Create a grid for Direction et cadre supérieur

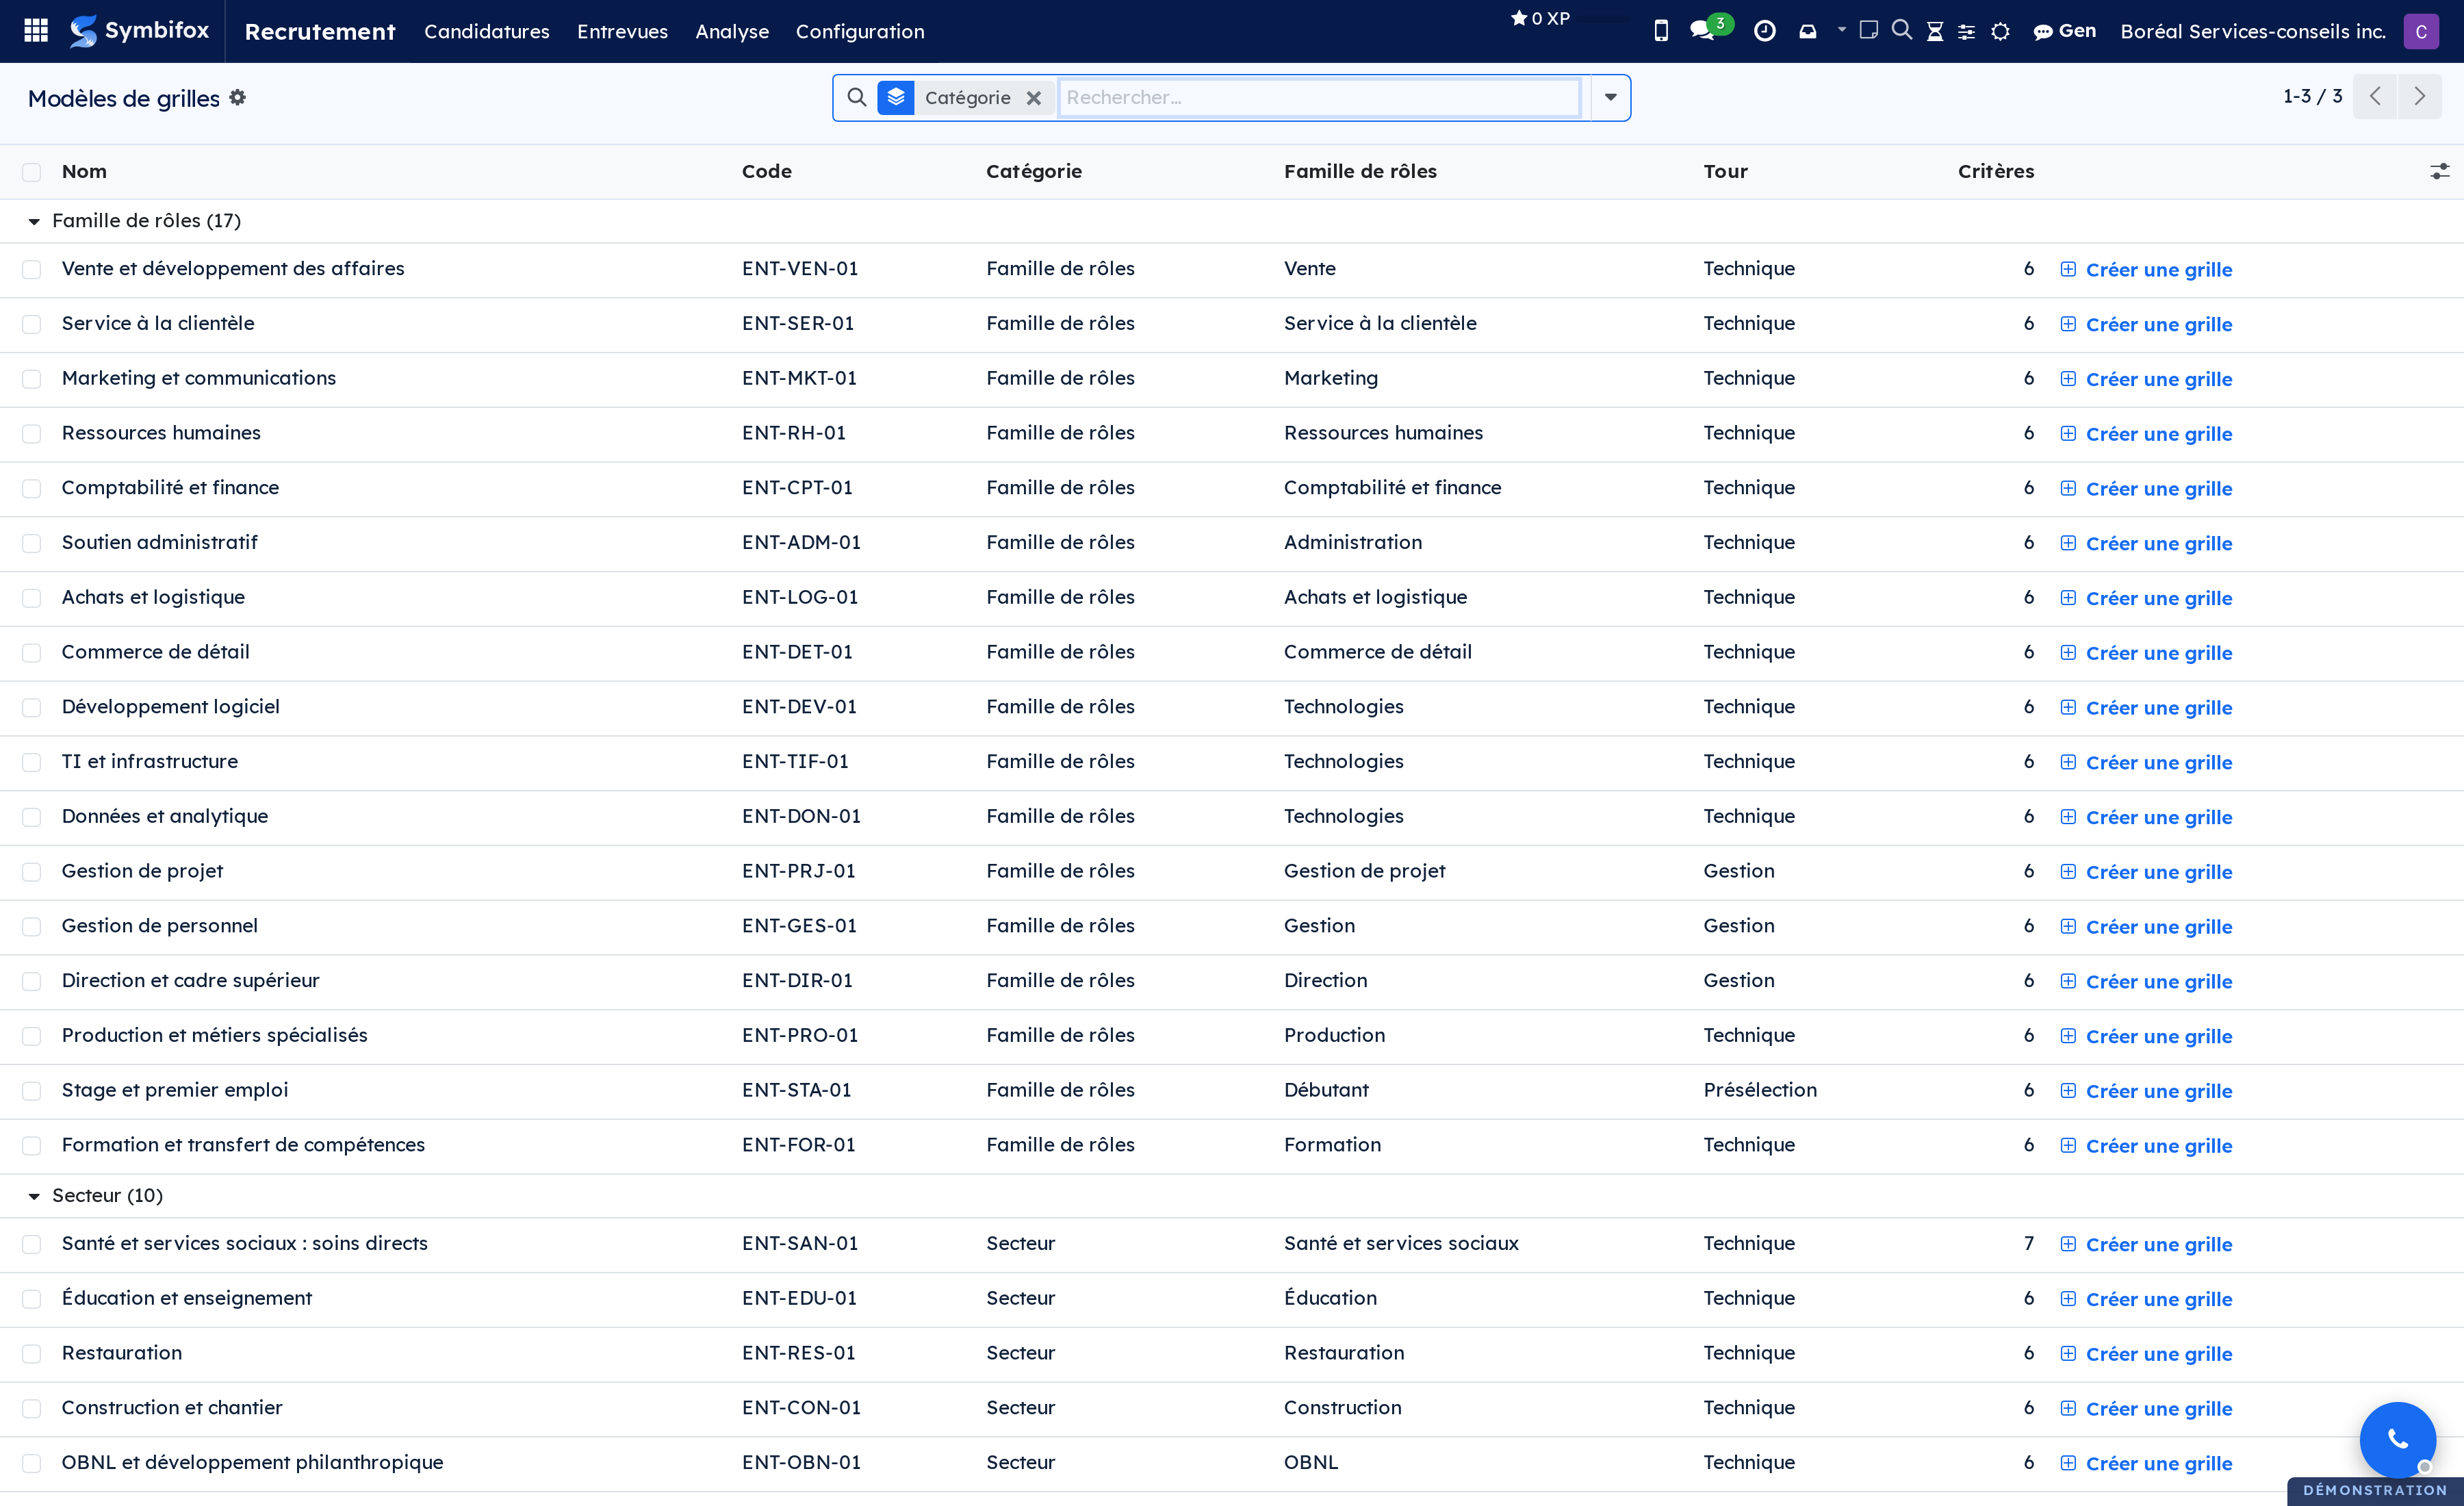(2146, 981)
